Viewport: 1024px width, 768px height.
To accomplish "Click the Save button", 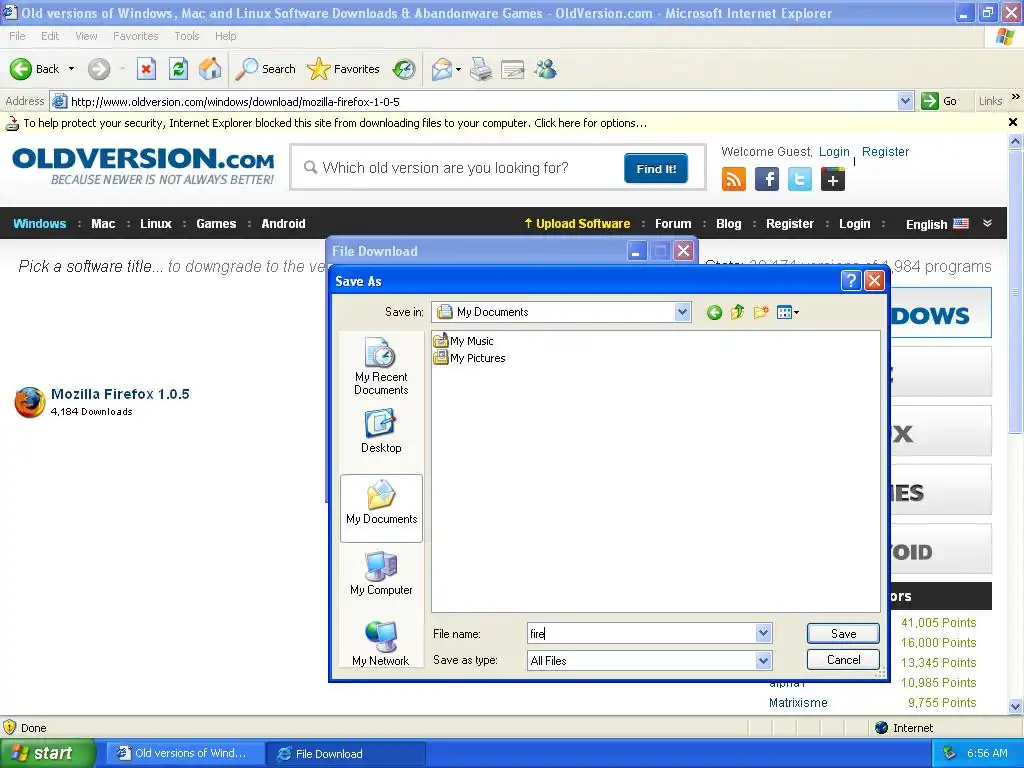I will 843,633.
